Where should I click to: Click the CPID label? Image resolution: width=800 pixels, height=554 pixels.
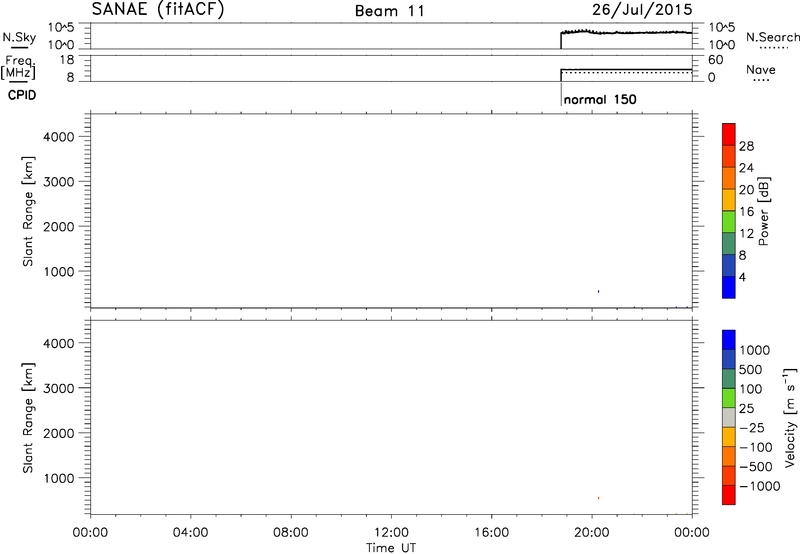[22, 95]
